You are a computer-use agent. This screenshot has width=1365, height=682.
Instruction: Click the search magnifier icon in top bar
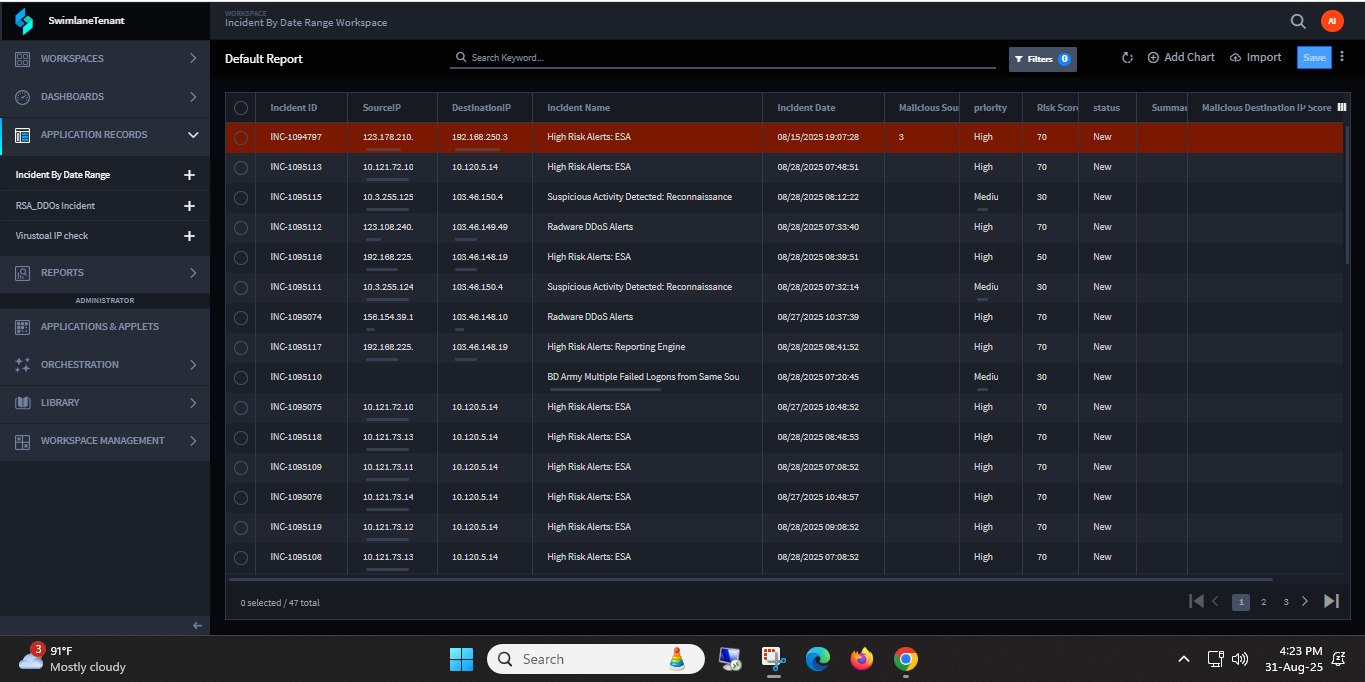pos(1298,21)
